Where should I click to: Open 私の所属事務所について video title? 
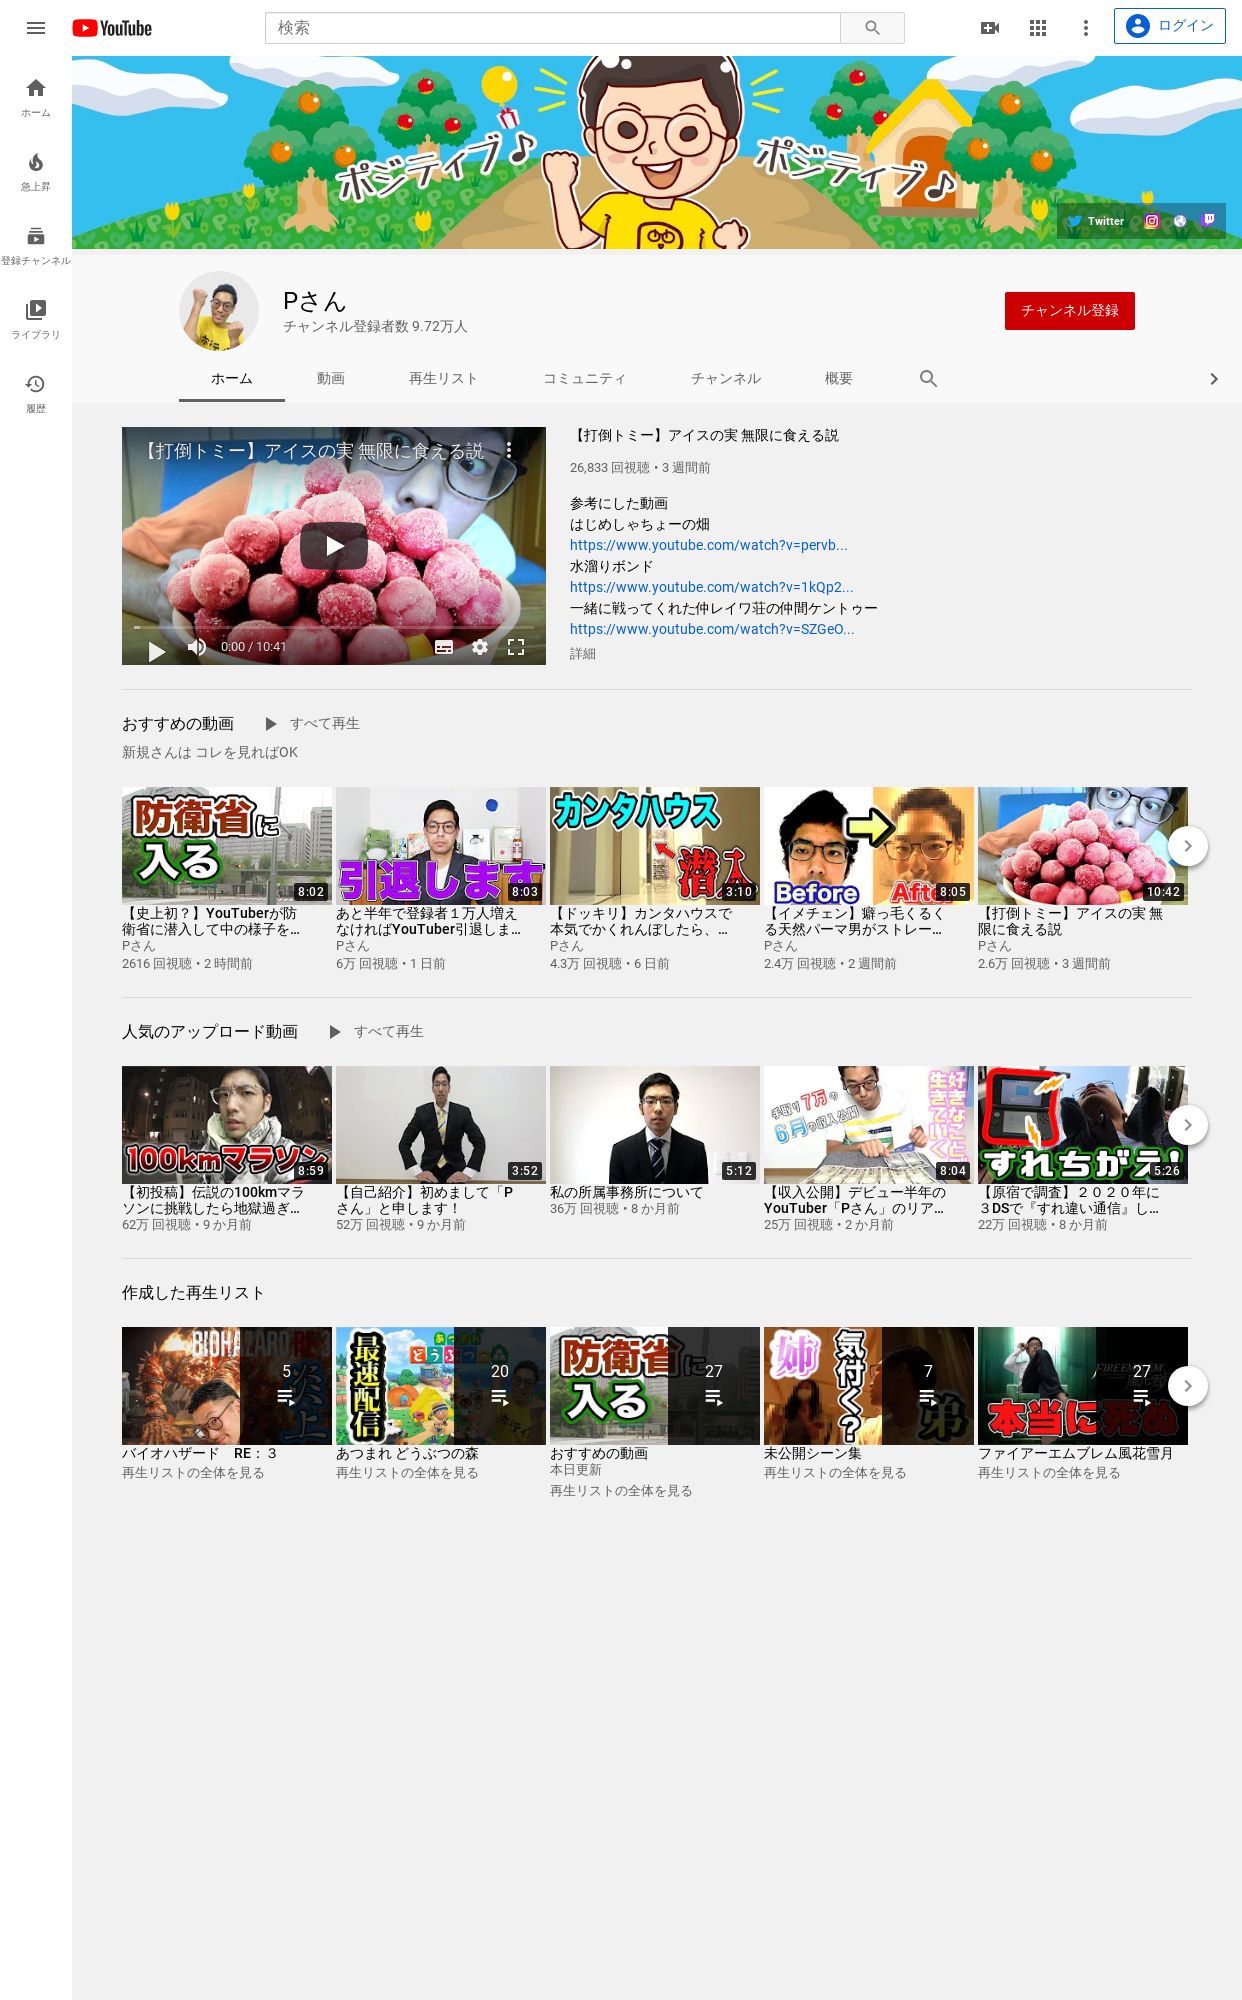627,1192
